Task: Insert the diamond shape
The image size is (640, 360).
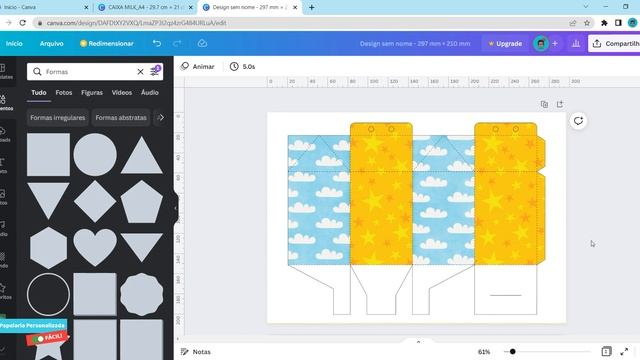Action: coord(95,201)
